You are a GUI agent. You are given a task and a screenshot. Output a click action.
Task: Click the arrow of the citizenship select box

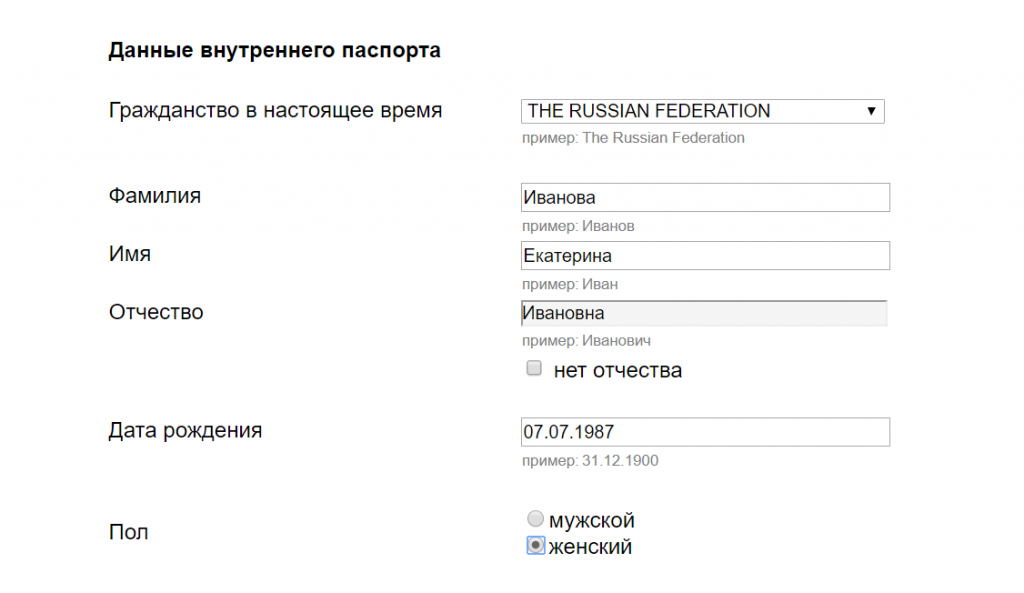pyautogui.click(x=871, y=111)
